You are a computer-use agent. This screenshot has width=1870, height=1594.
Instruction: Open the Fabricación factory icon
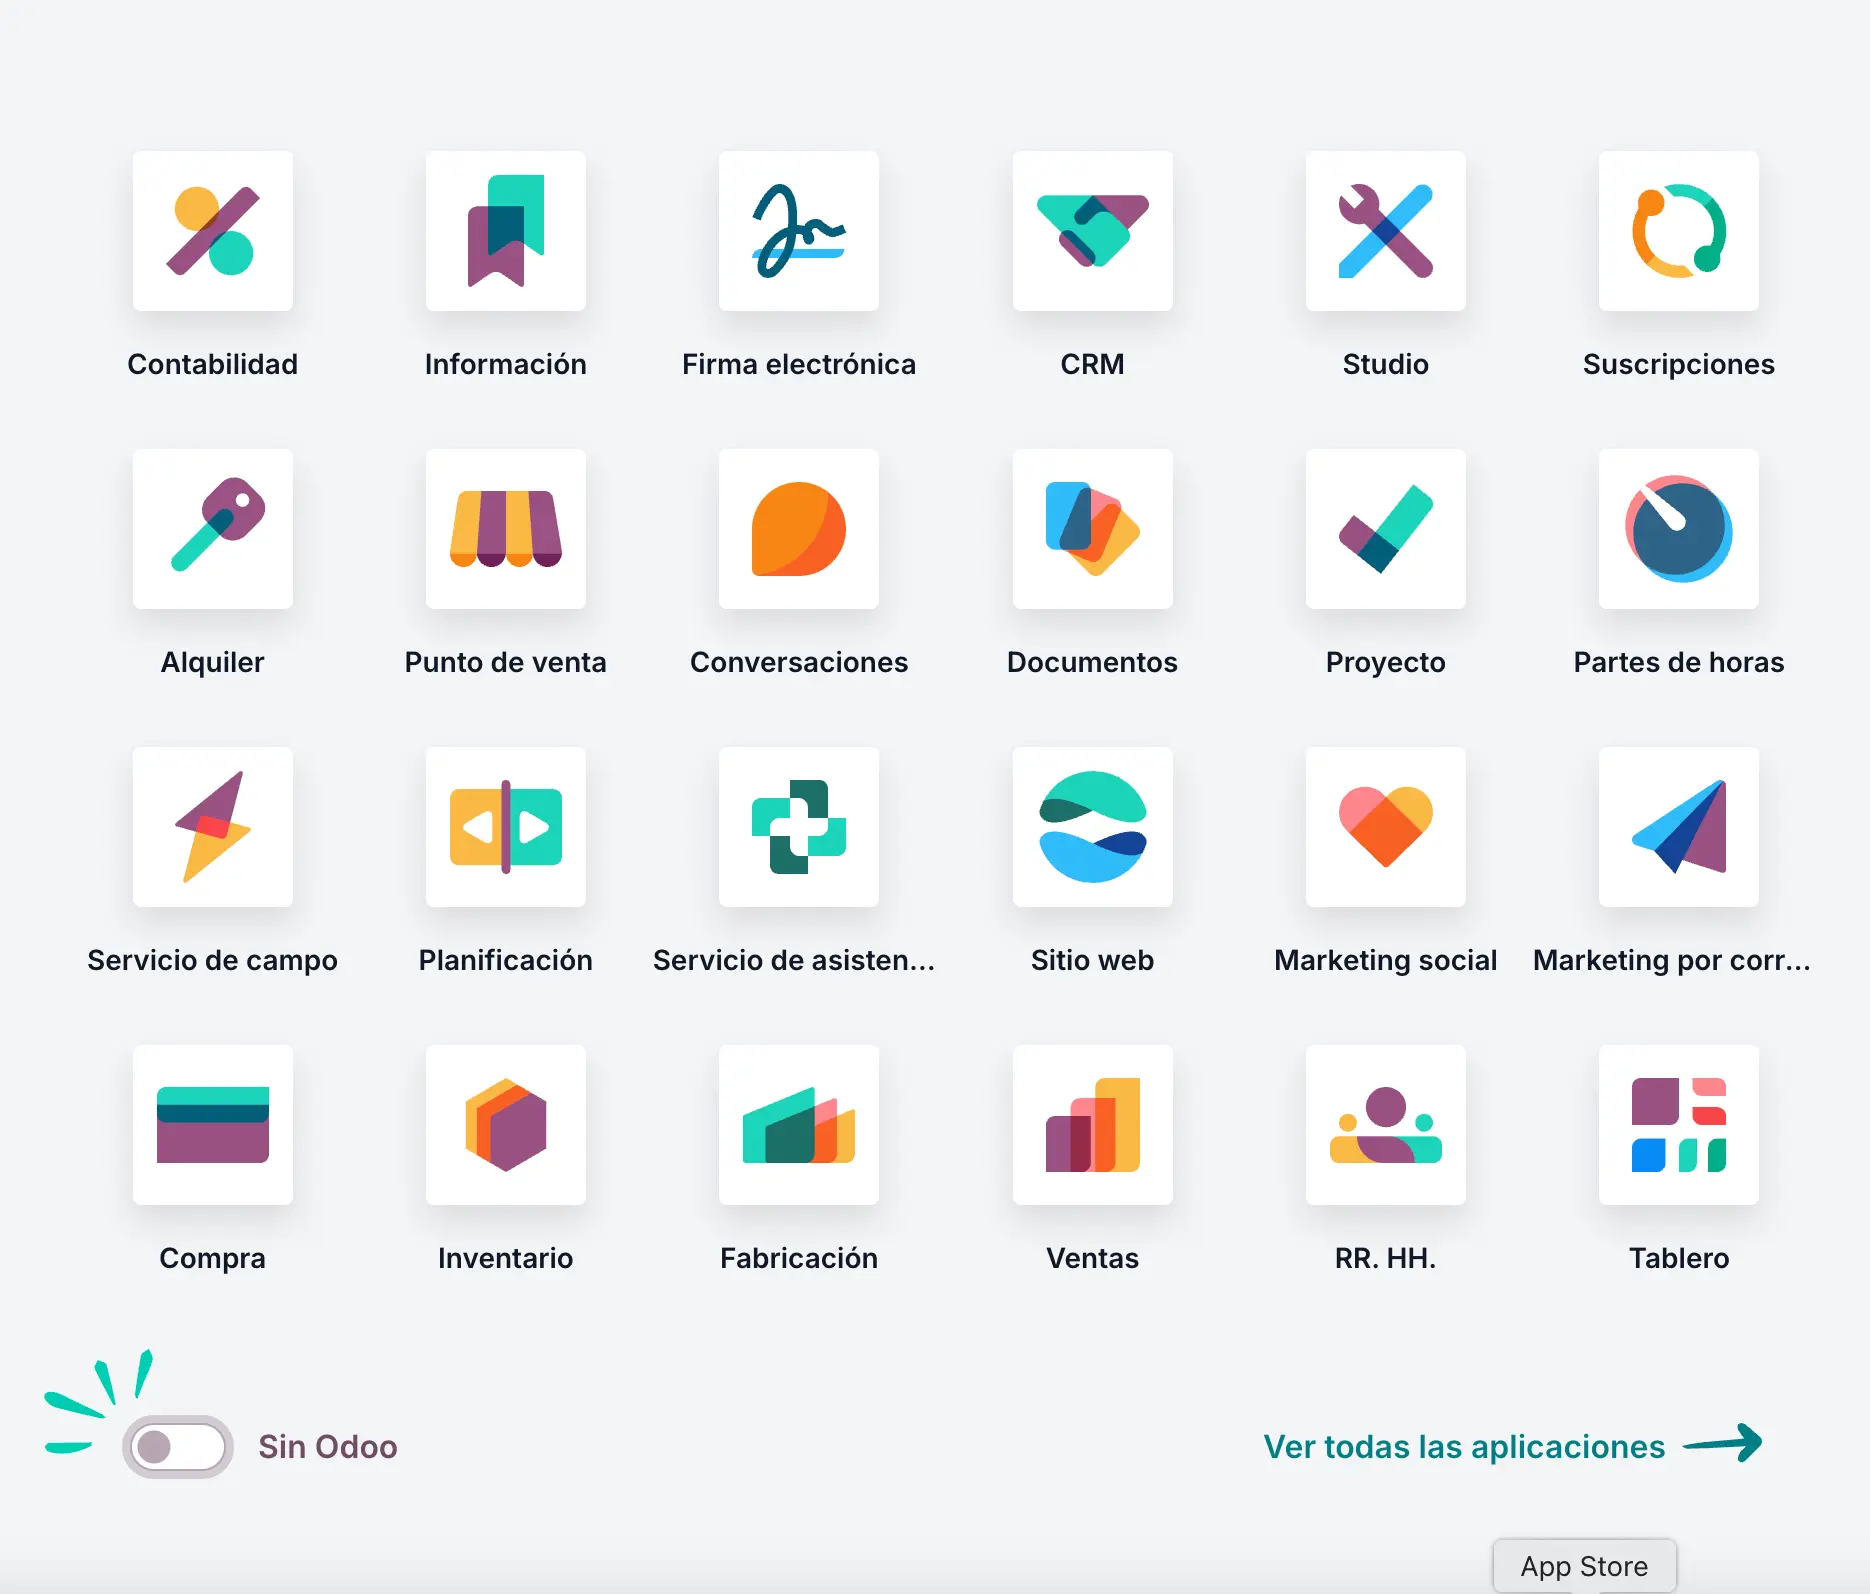(799, 1125)
